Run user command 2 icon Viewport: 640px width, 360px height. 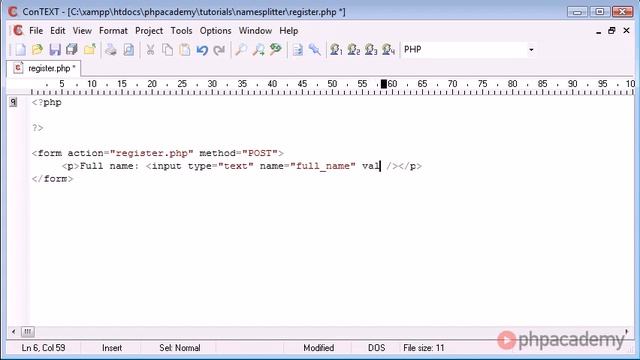tap(353, 50)
